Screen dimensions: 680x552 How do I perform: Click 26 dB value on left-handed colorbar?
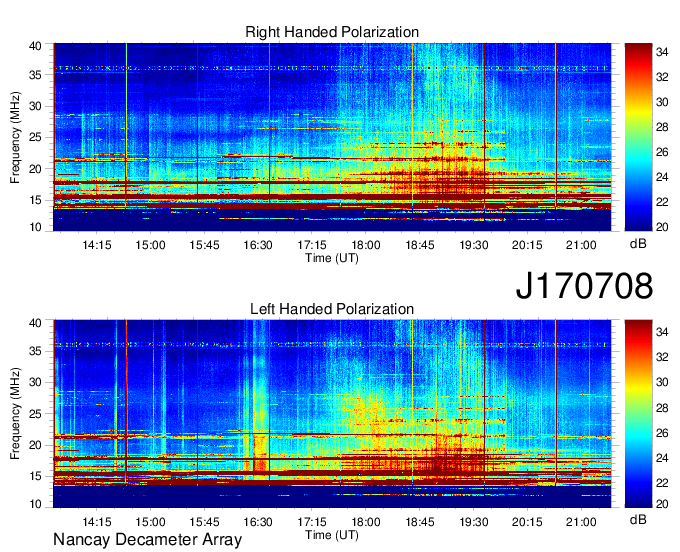[x=662, y=433]
